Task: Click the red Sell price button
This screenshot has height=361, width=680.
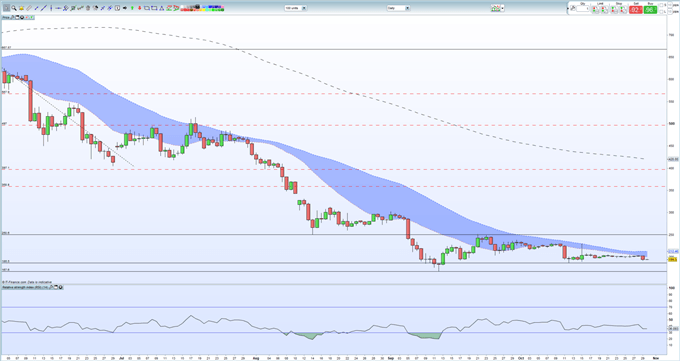Action: tap(635, 10)
